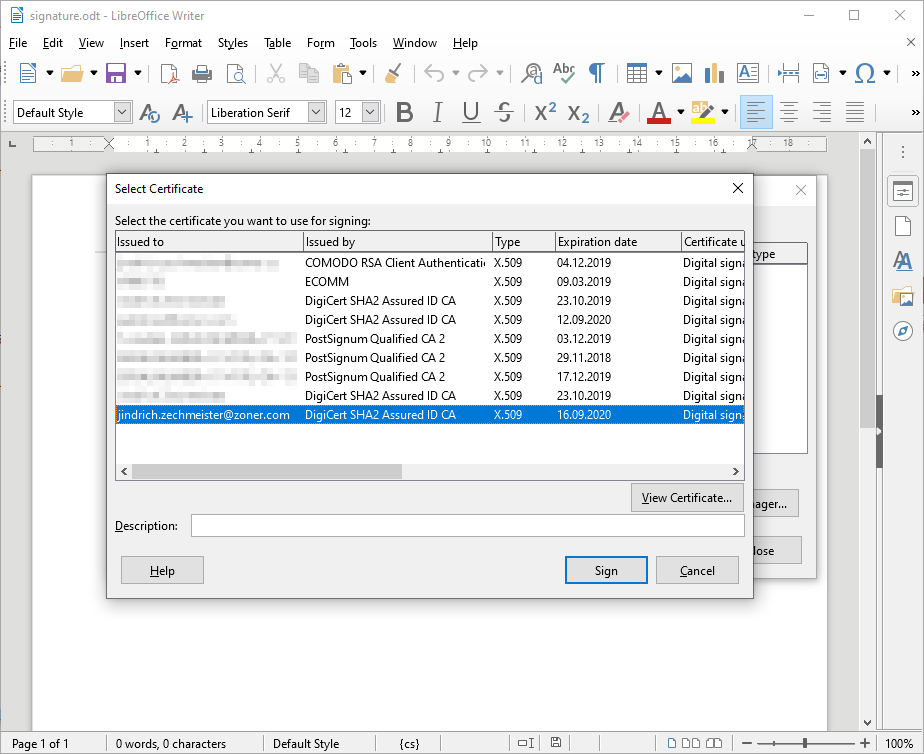The height and width of the screenshot is (754, 924).
Task: Click the Spelling check icon
Action: 564,74
